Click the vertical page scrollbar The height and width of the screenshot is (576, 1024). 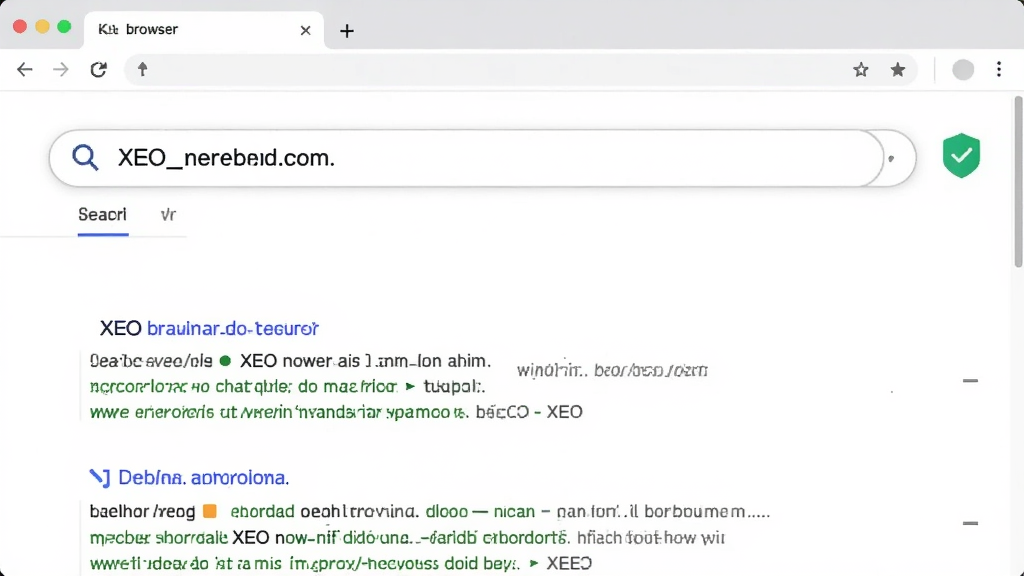[1018, 182]
